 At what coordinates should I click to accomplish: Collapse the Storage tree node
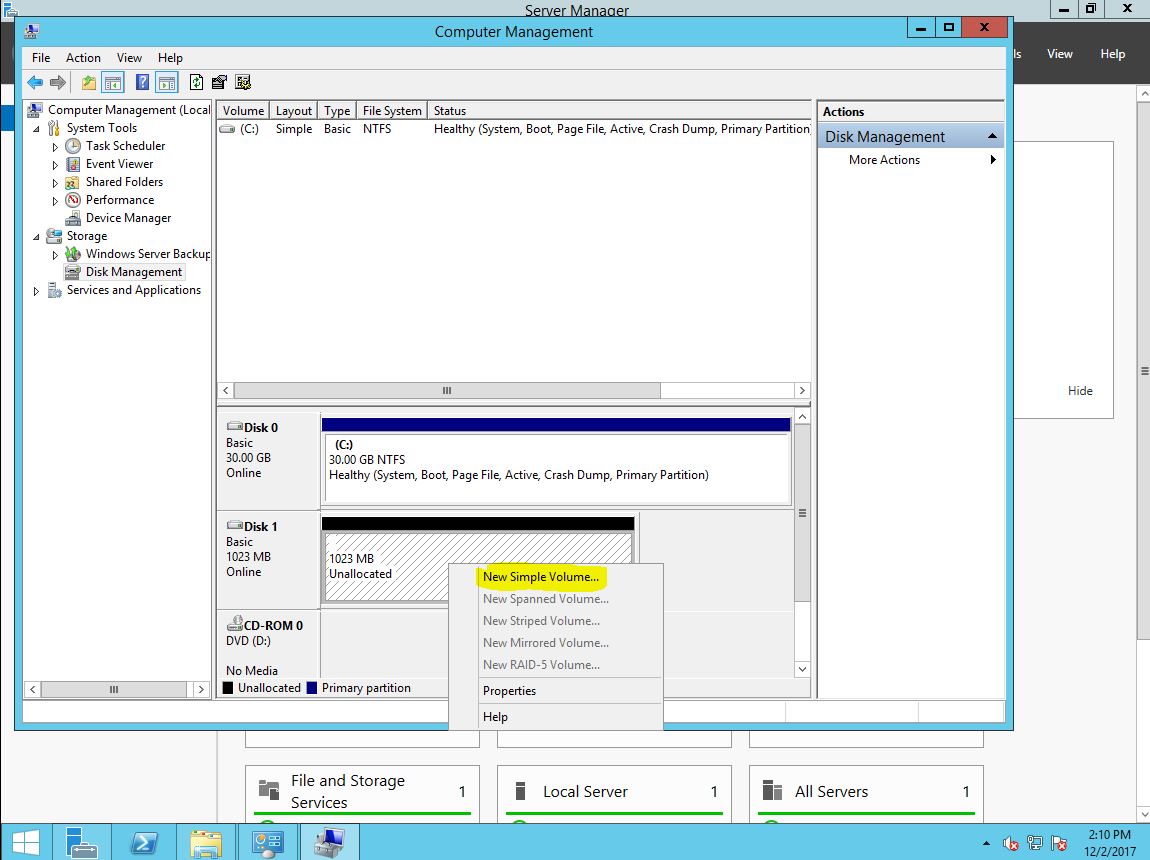click(37, 237)
